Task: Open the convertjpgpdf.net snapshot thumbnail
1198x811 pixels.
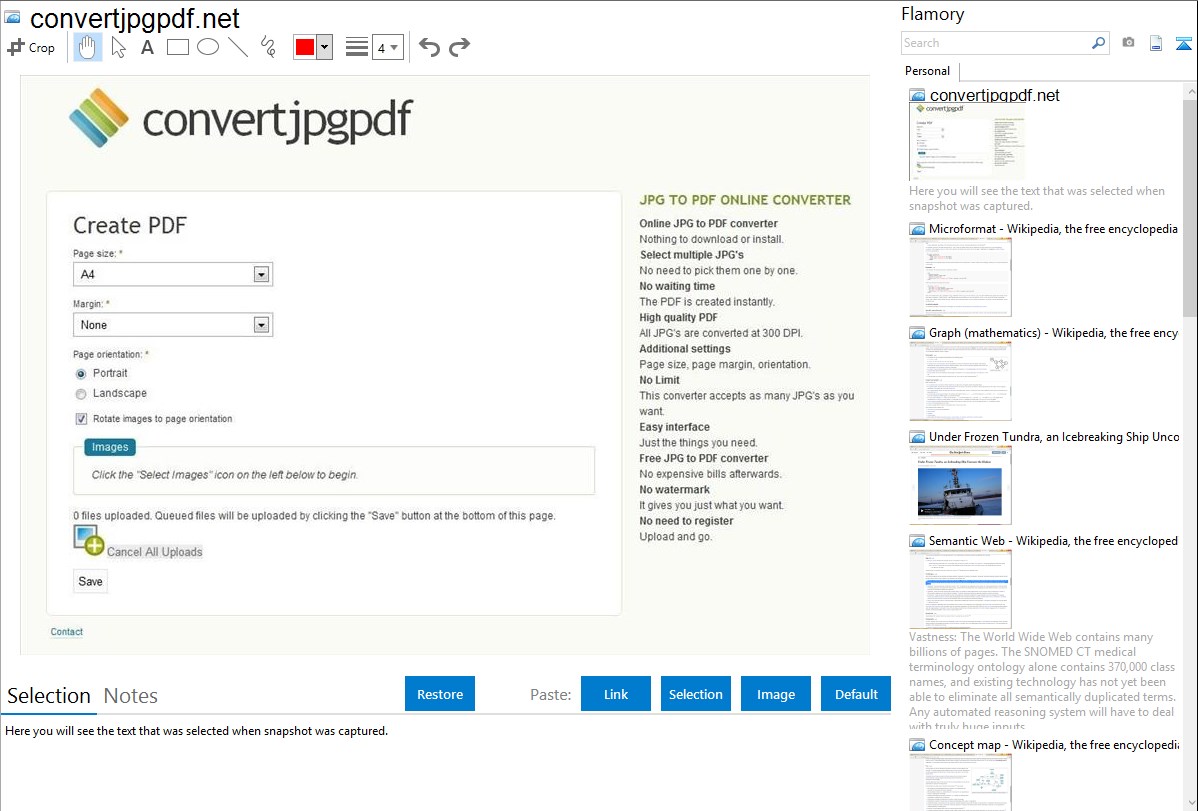Action: coord(966,141)
